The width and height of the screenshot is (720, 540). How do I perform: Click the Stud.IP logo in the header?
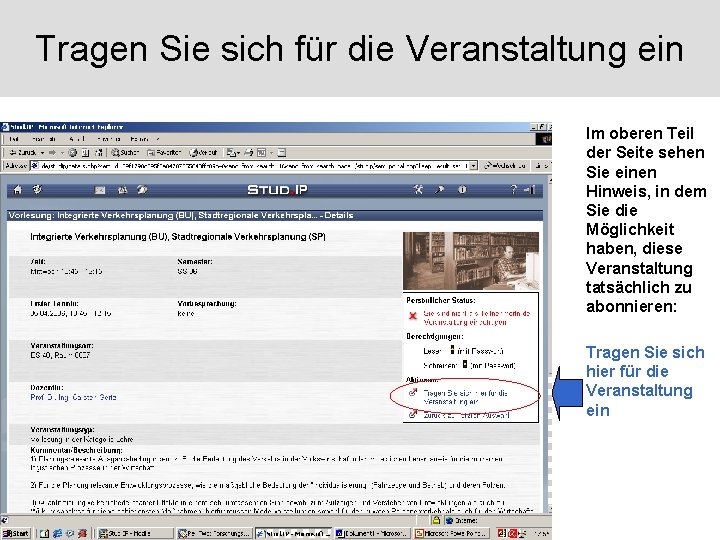[277, 190]
